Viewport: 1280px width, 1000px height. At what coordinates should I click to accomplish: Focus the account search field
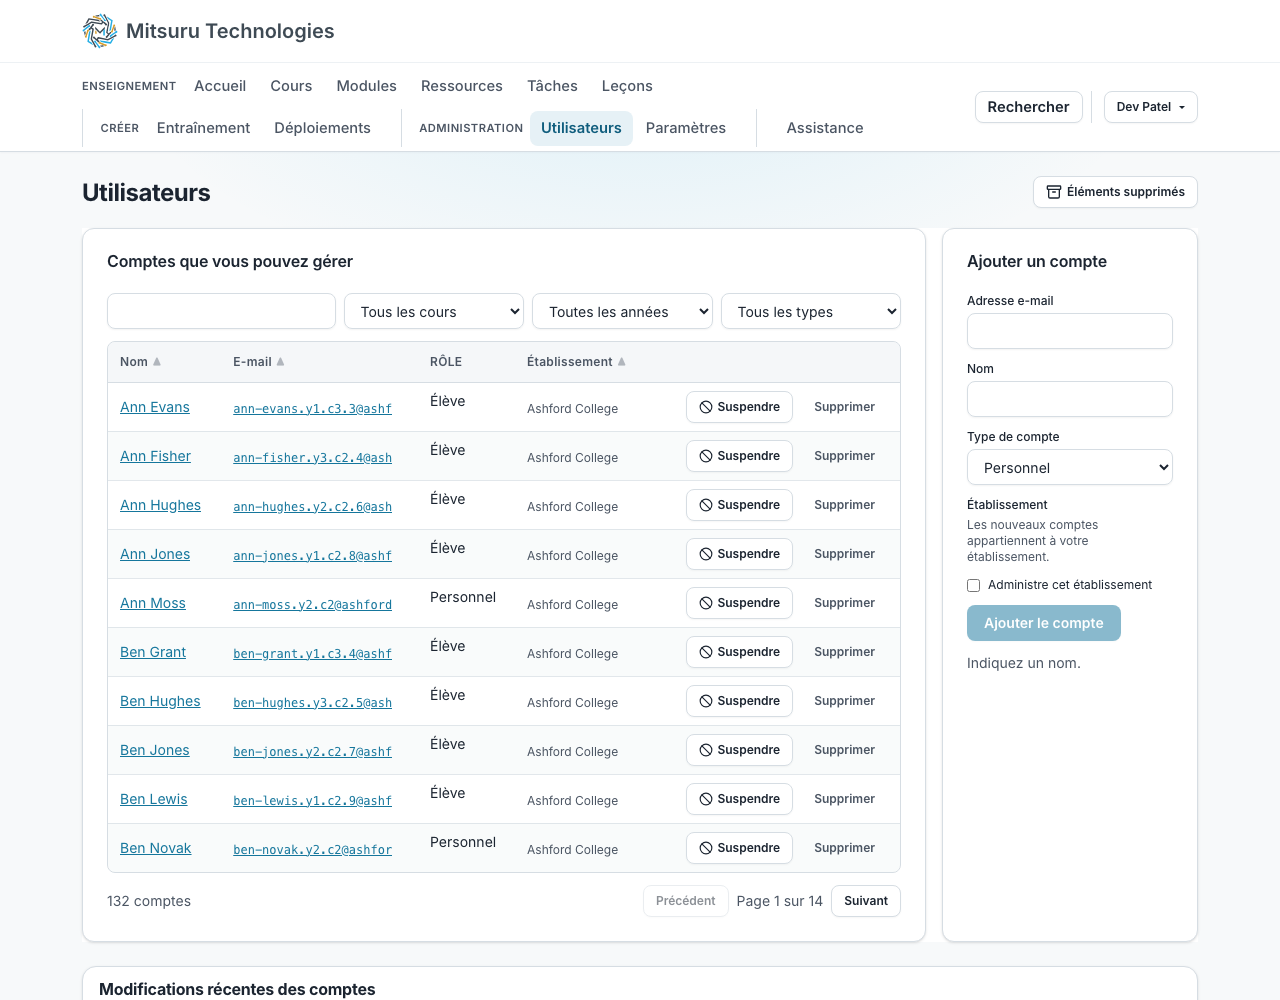coord(221,311)
